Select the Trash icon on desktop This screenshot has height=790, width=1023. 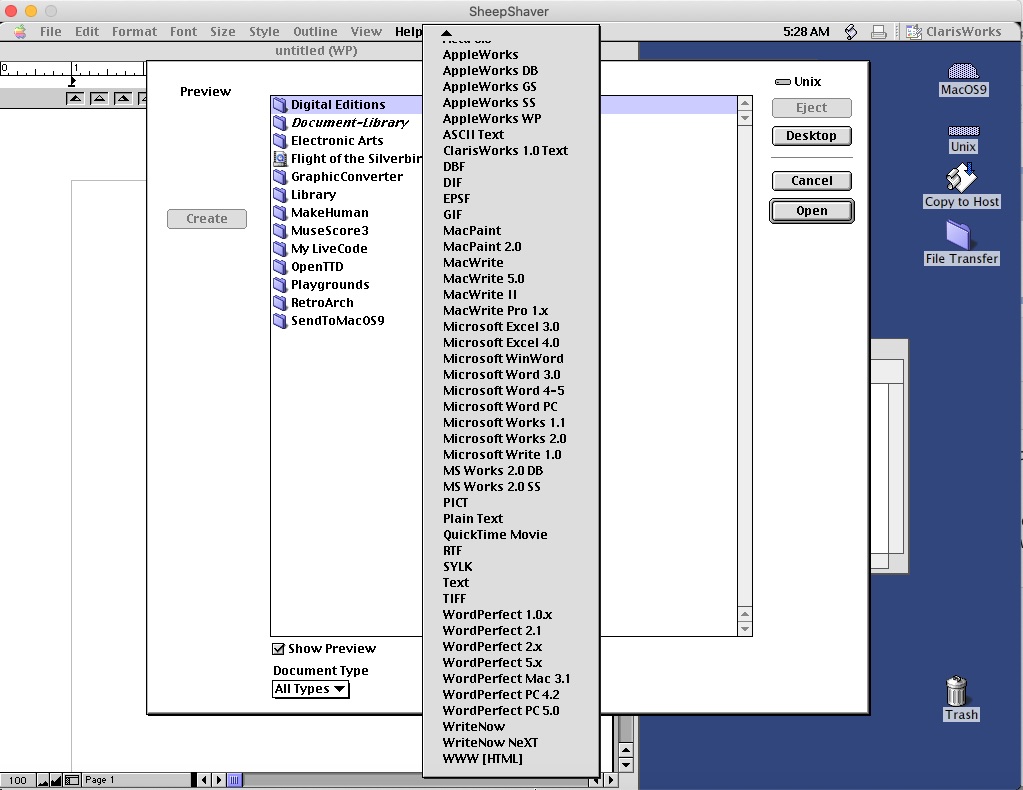(x=956, y=691)
